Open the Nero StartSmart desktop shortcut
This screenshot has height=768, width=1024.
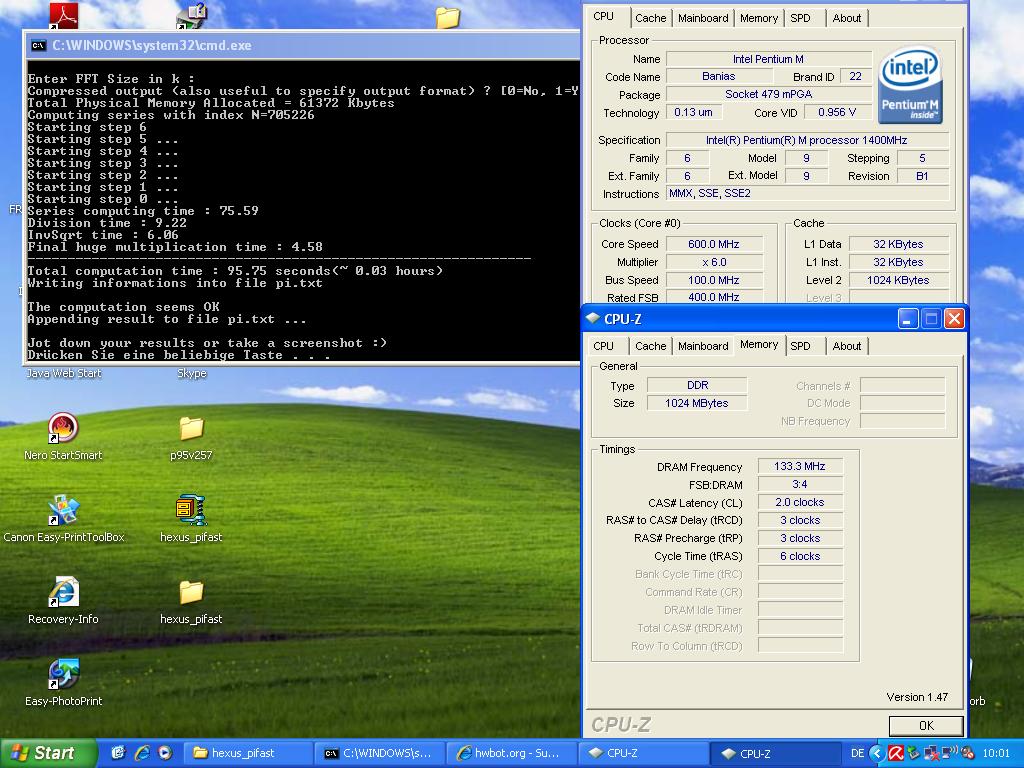coord(63,428)
